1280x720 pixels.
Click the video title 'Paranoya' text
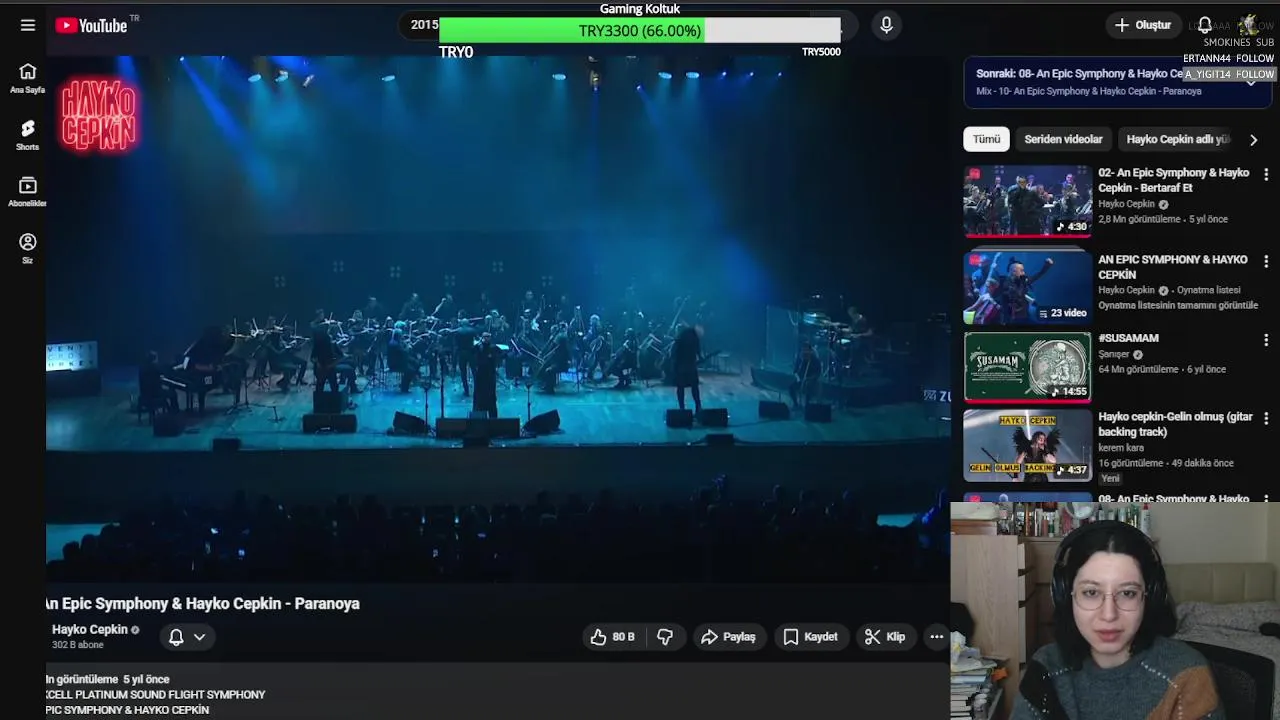coord(327,603)
